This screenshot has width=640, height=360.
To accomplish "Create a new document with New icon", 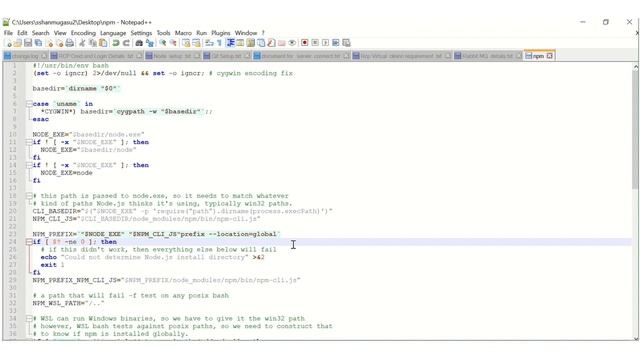I will click(8, 43).
